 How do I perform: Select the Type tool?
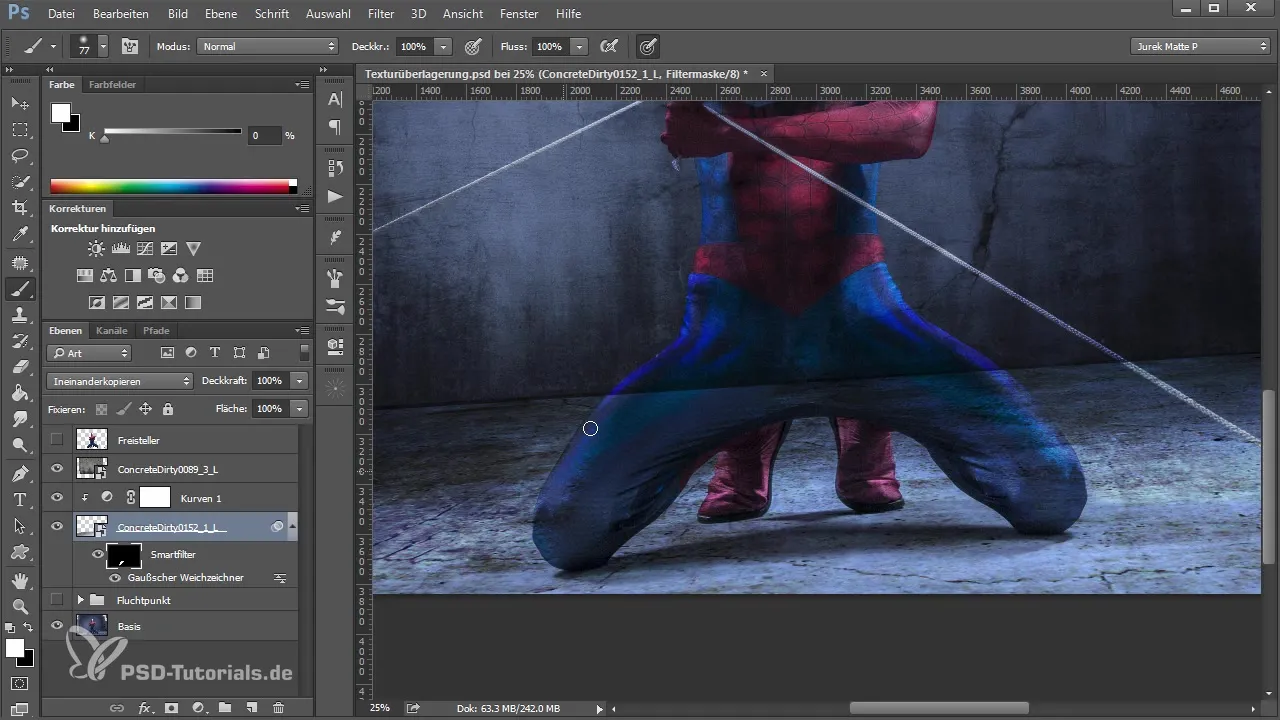(x=19, y=499)
